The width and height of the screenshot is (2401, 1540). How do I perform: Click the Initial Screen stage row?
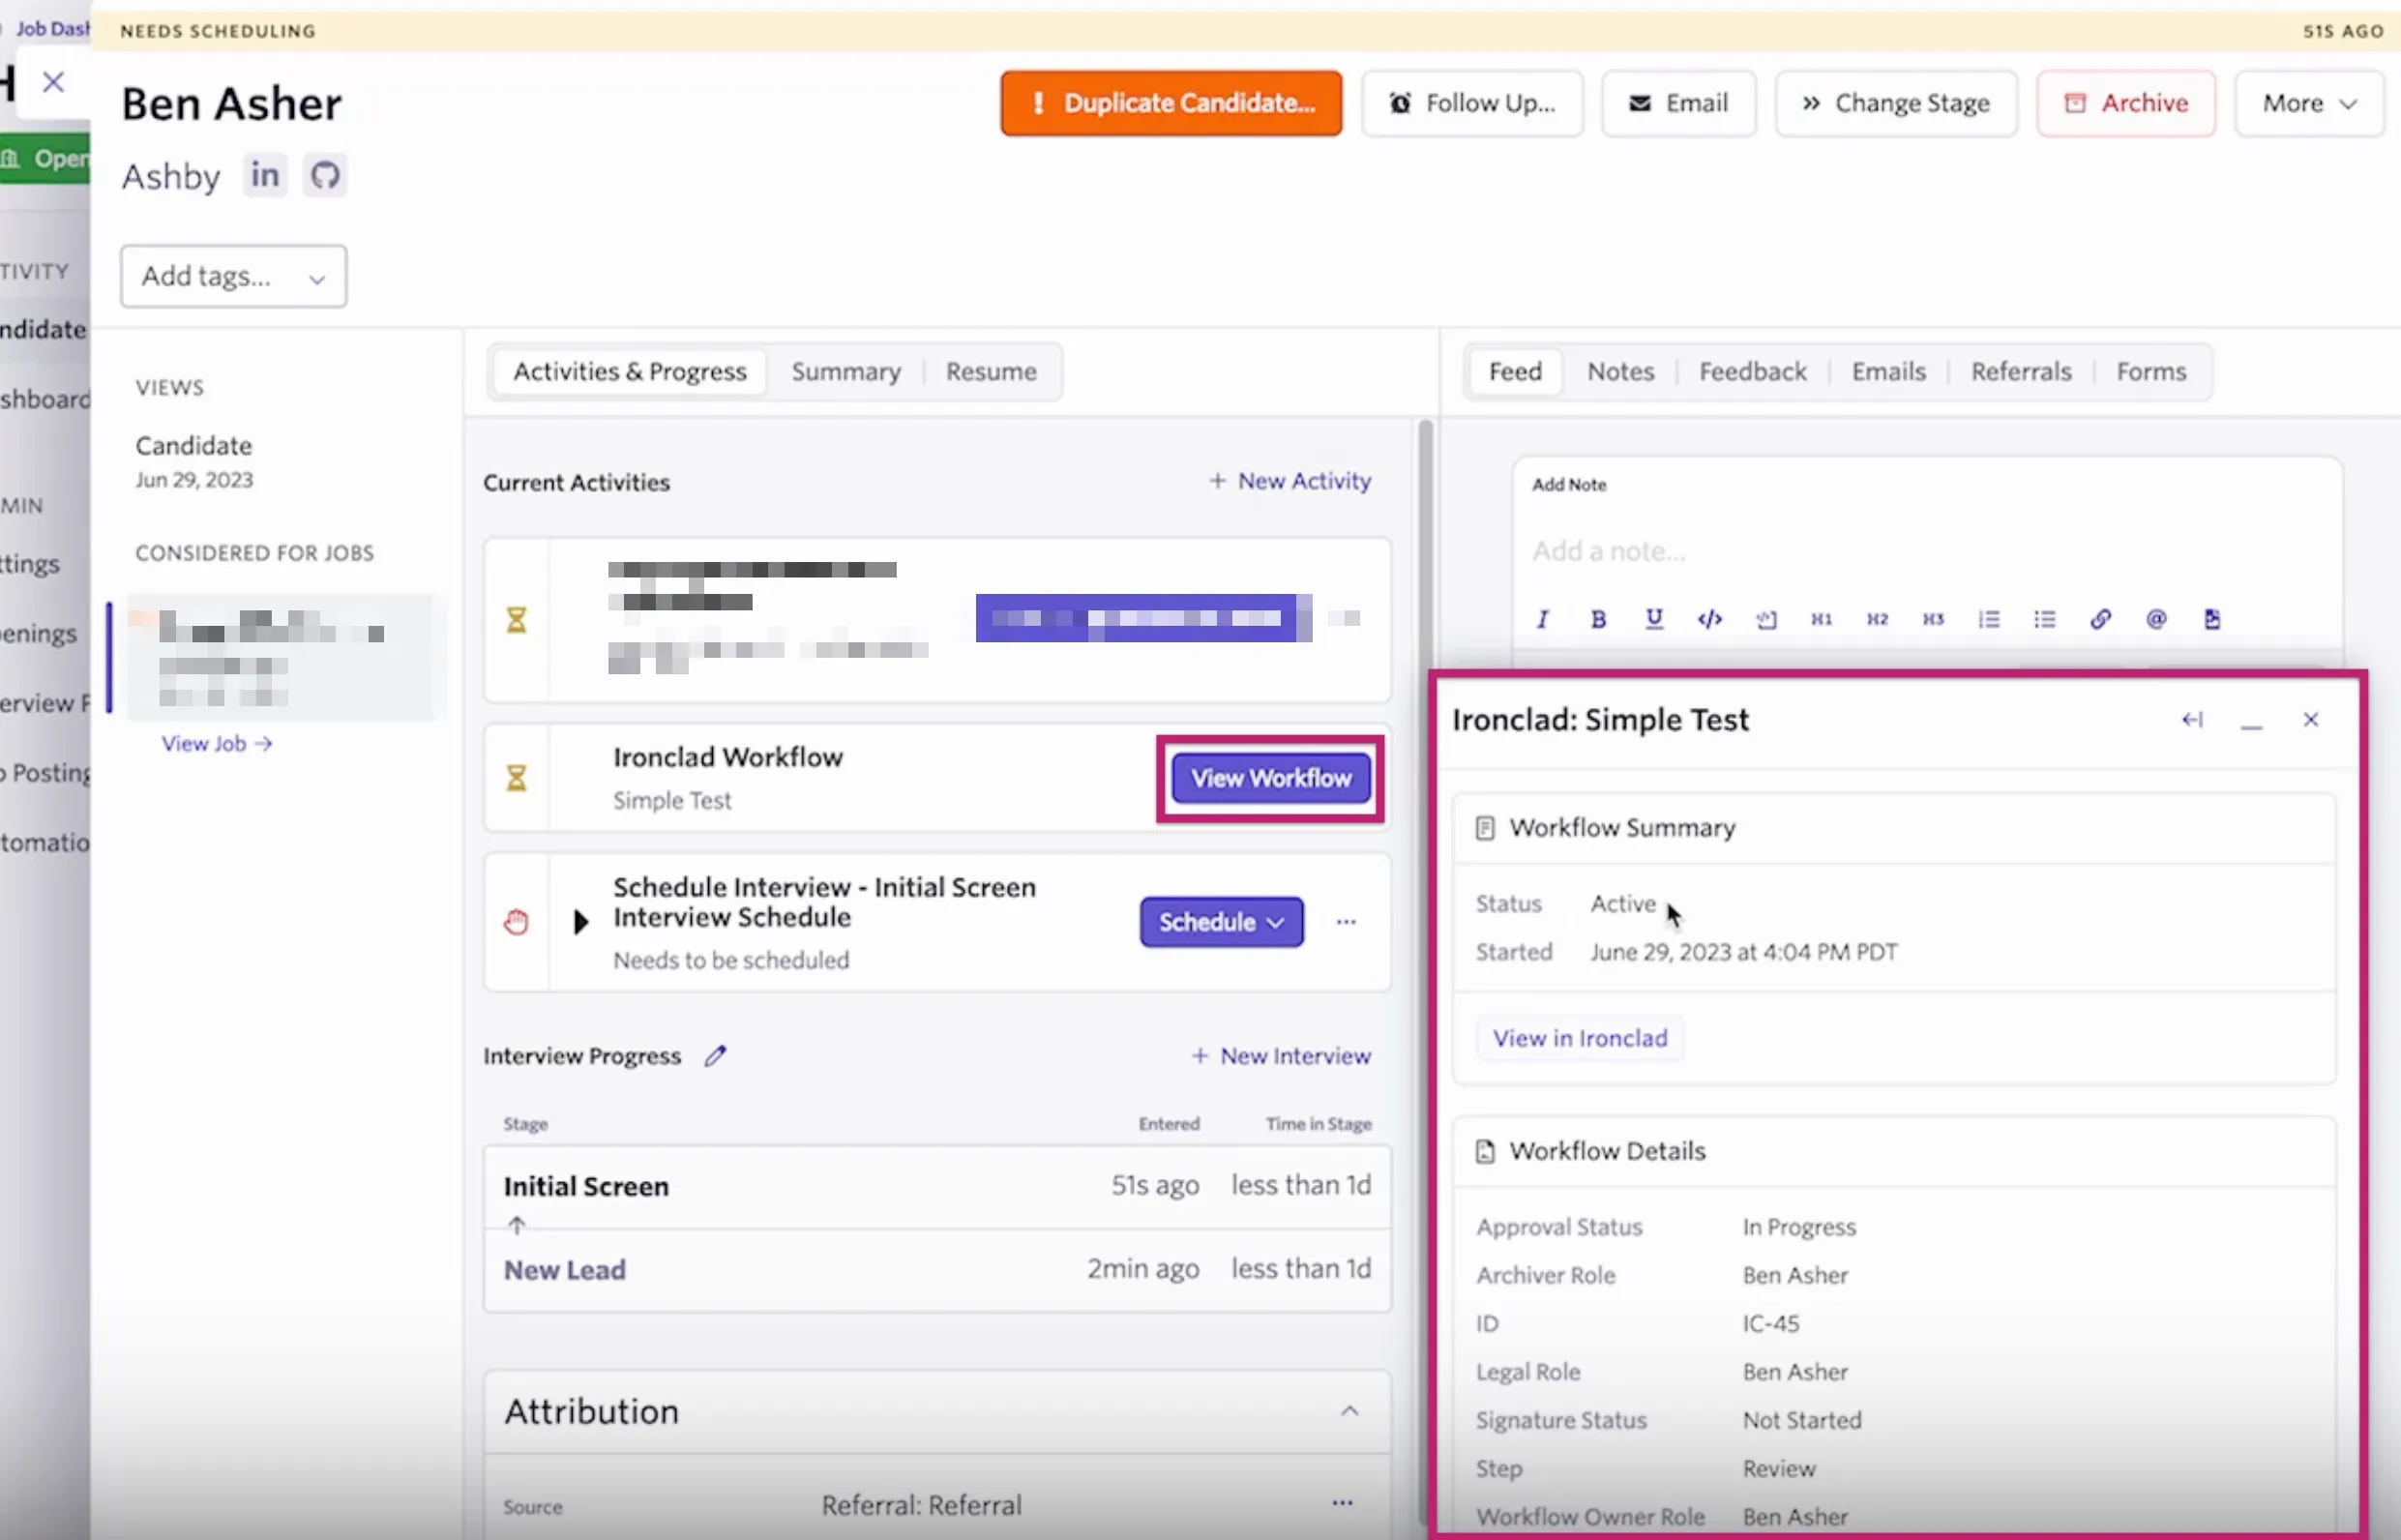tap(937, 1187)
